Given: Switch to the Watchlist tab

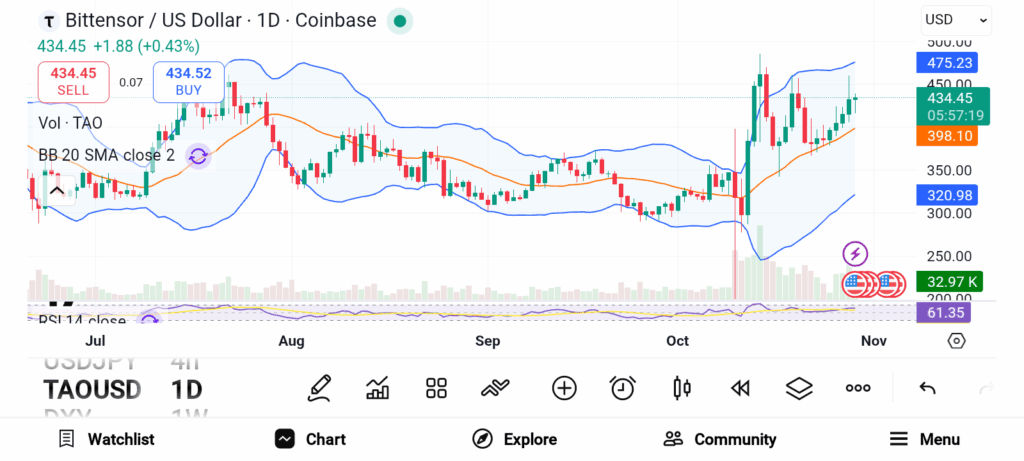Looking at the screenshot, I should (x=106, y=439).
